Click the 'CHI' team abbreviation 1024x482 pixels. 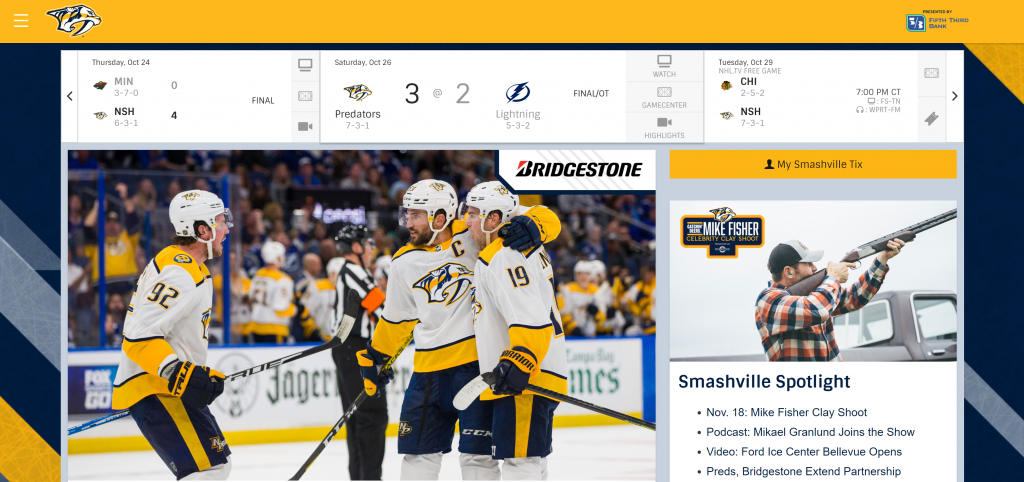pos(748,82)
